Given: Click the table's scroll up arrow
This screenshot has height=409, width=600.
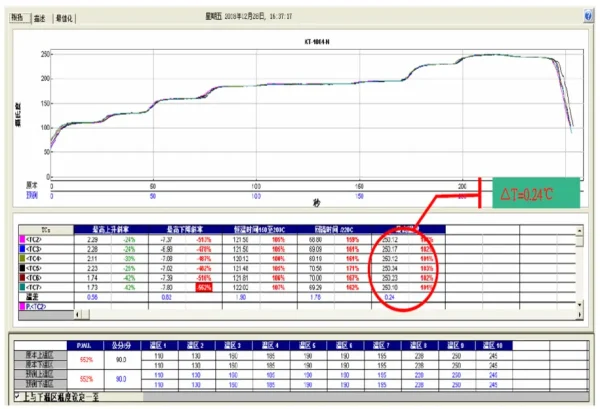Looking at the screenshot, I should (579, 231).
